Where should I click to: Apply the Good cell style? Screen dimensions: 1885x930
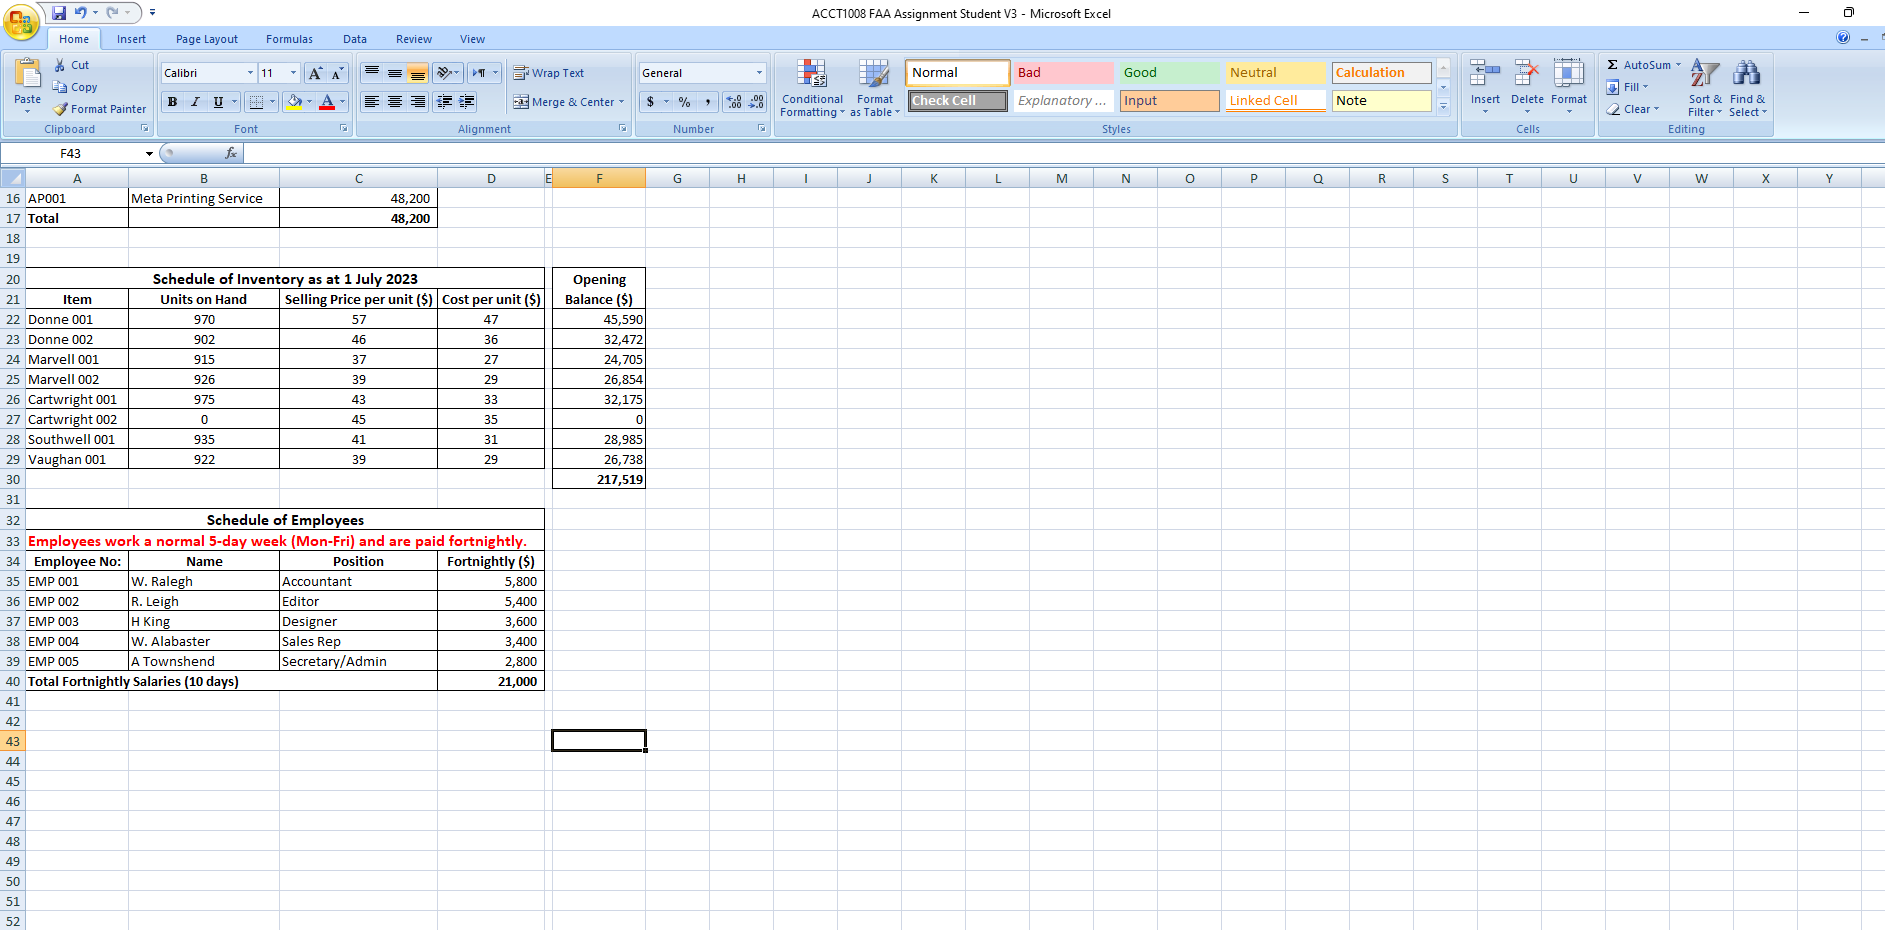[x=1168, y=72]
